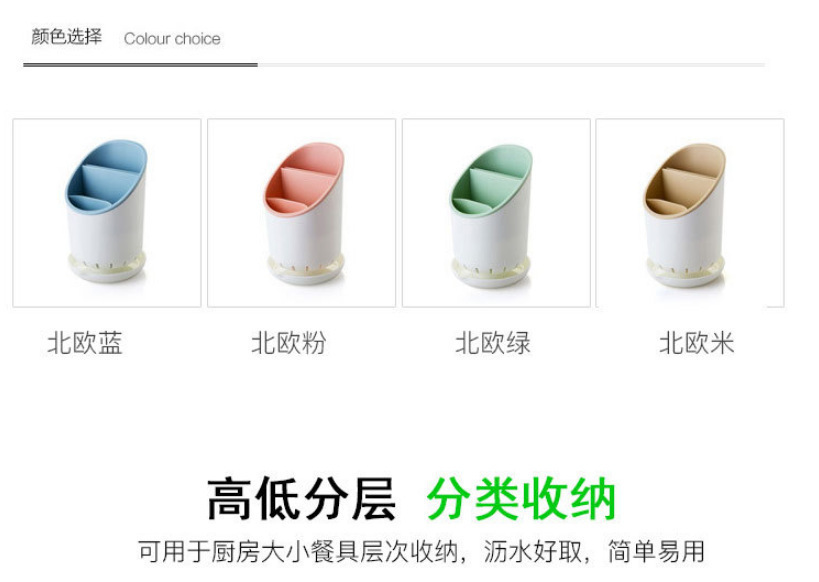Click the 可用于厨房大小餐具层次收纳 description text
Image resolution: width=819 pixels, height=582 pixels.
[298, 552]
